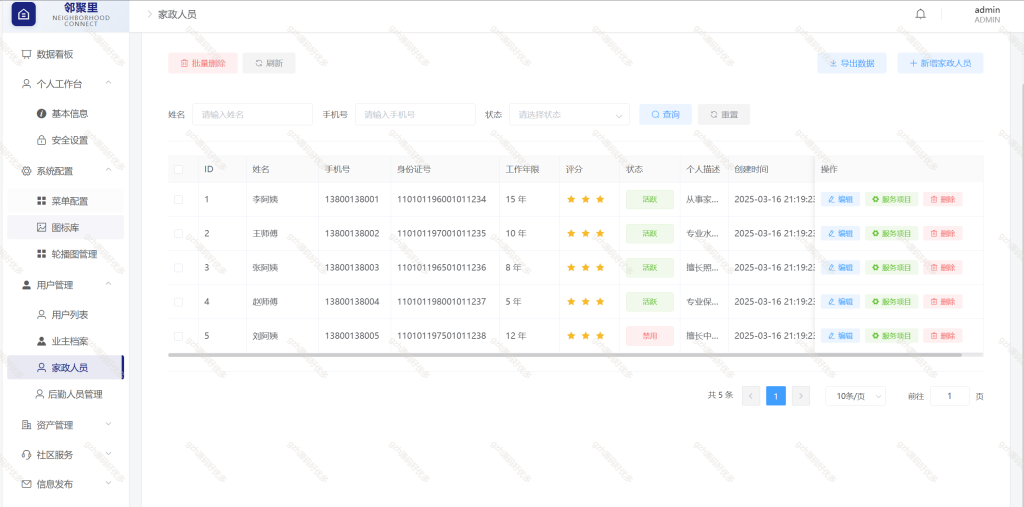Screen dimensions: 1024x507
Task: Open the notification bell
Action: click(920, 14)
